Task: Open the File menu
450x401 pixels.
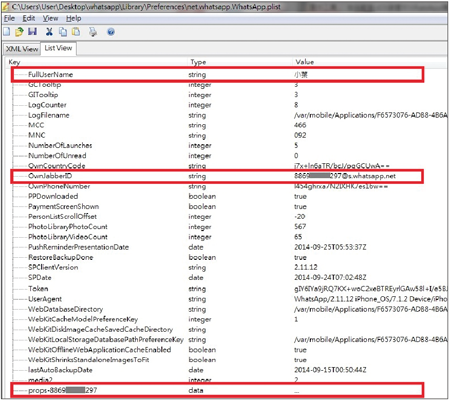Action: [9, 18]
